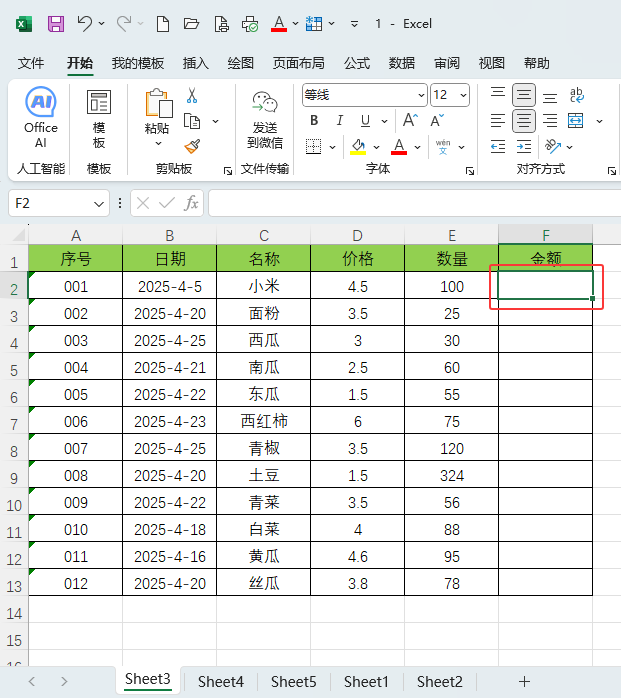Screen dimensions: 621x698
Task: Expand the Name Box F2 dropdown
Action: (x=99, y=204)
